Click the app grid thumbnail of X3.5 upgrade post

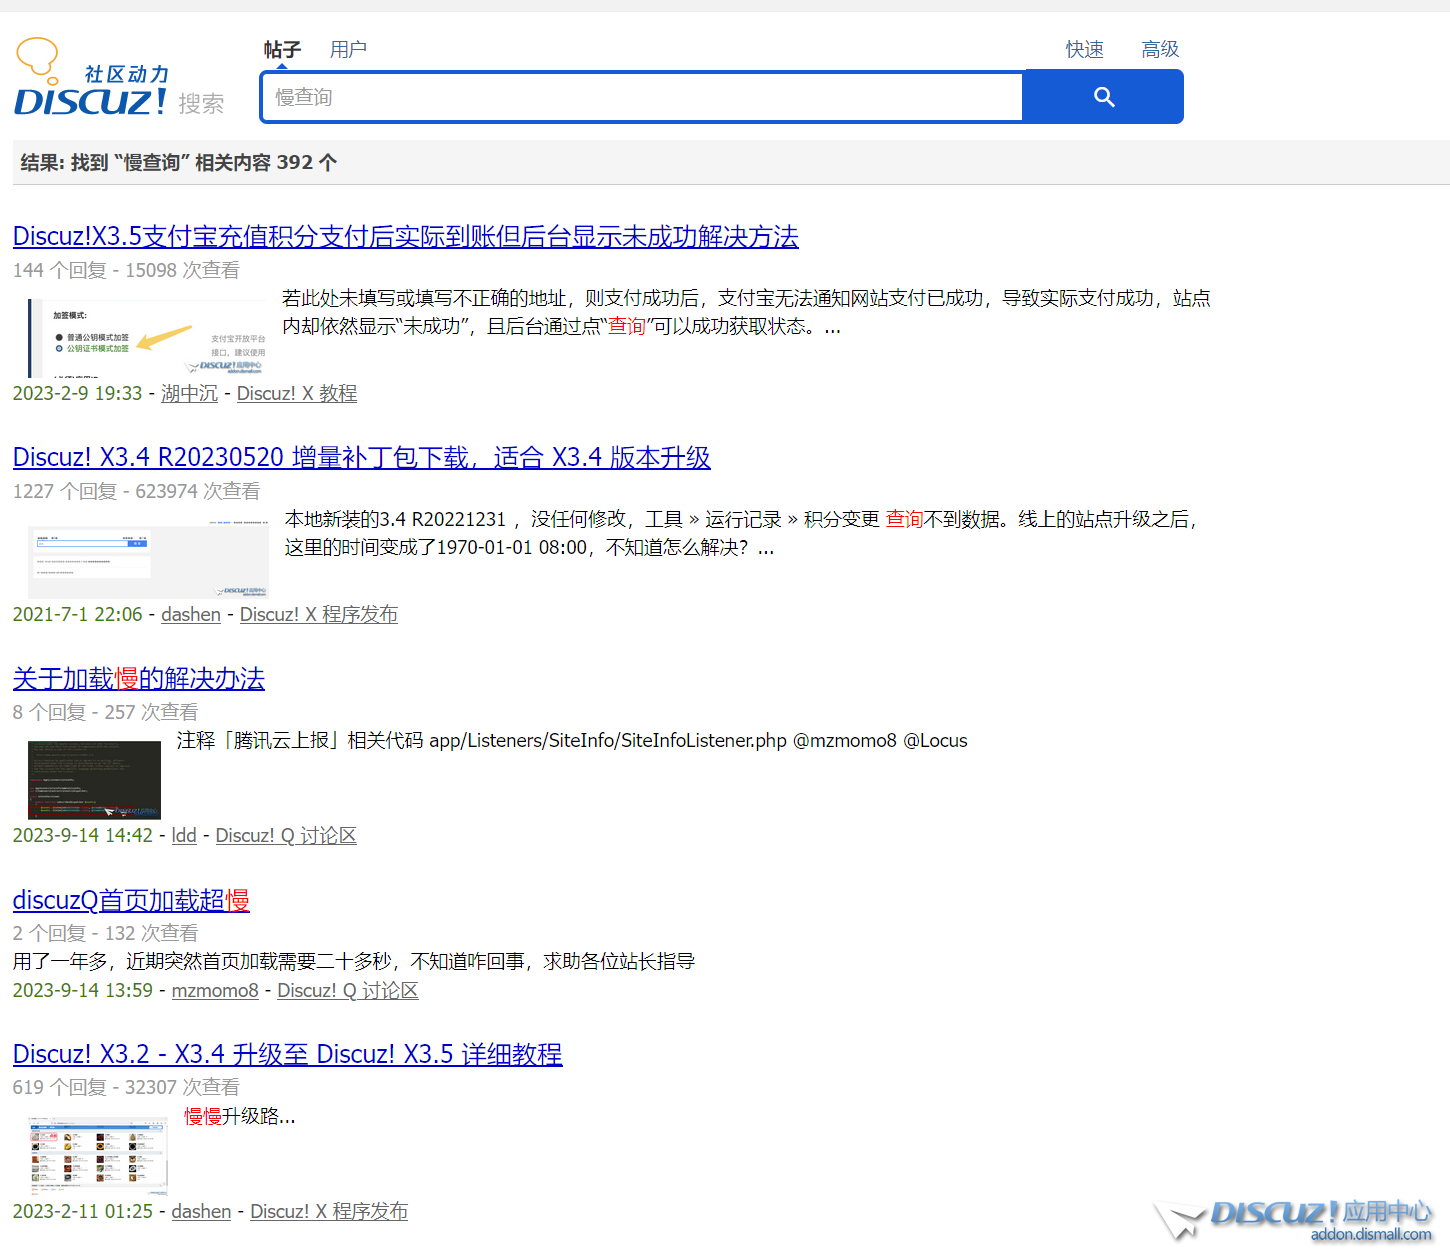click(98, 1155)
